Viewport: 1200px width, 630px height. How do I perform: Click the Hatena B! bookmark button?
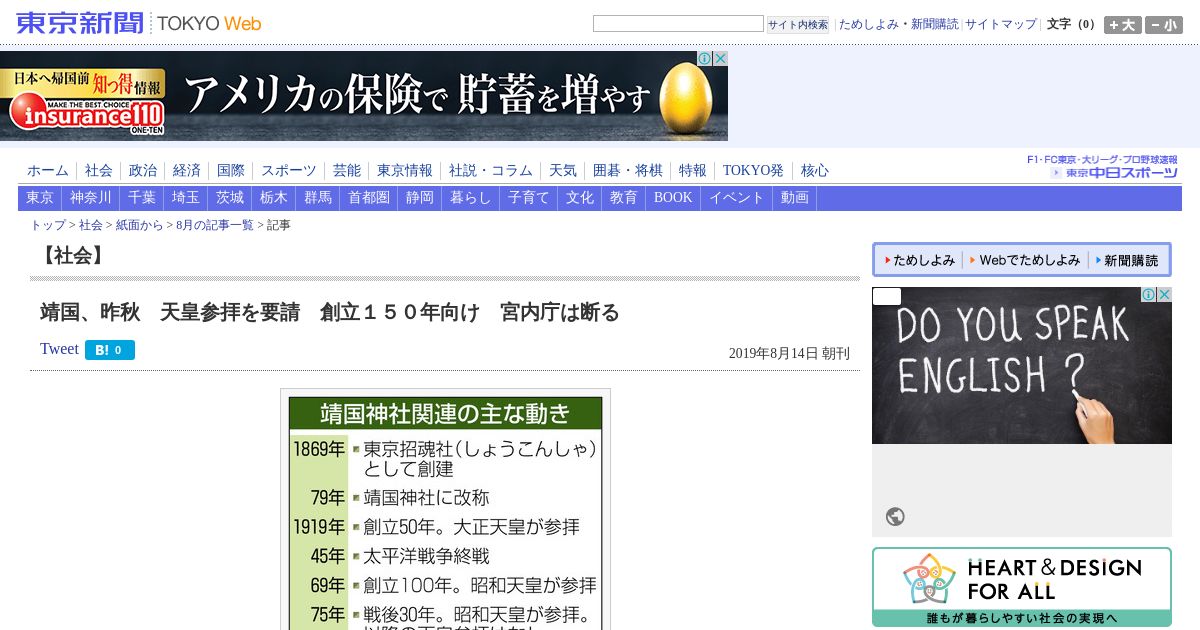[x=110, y=350]
